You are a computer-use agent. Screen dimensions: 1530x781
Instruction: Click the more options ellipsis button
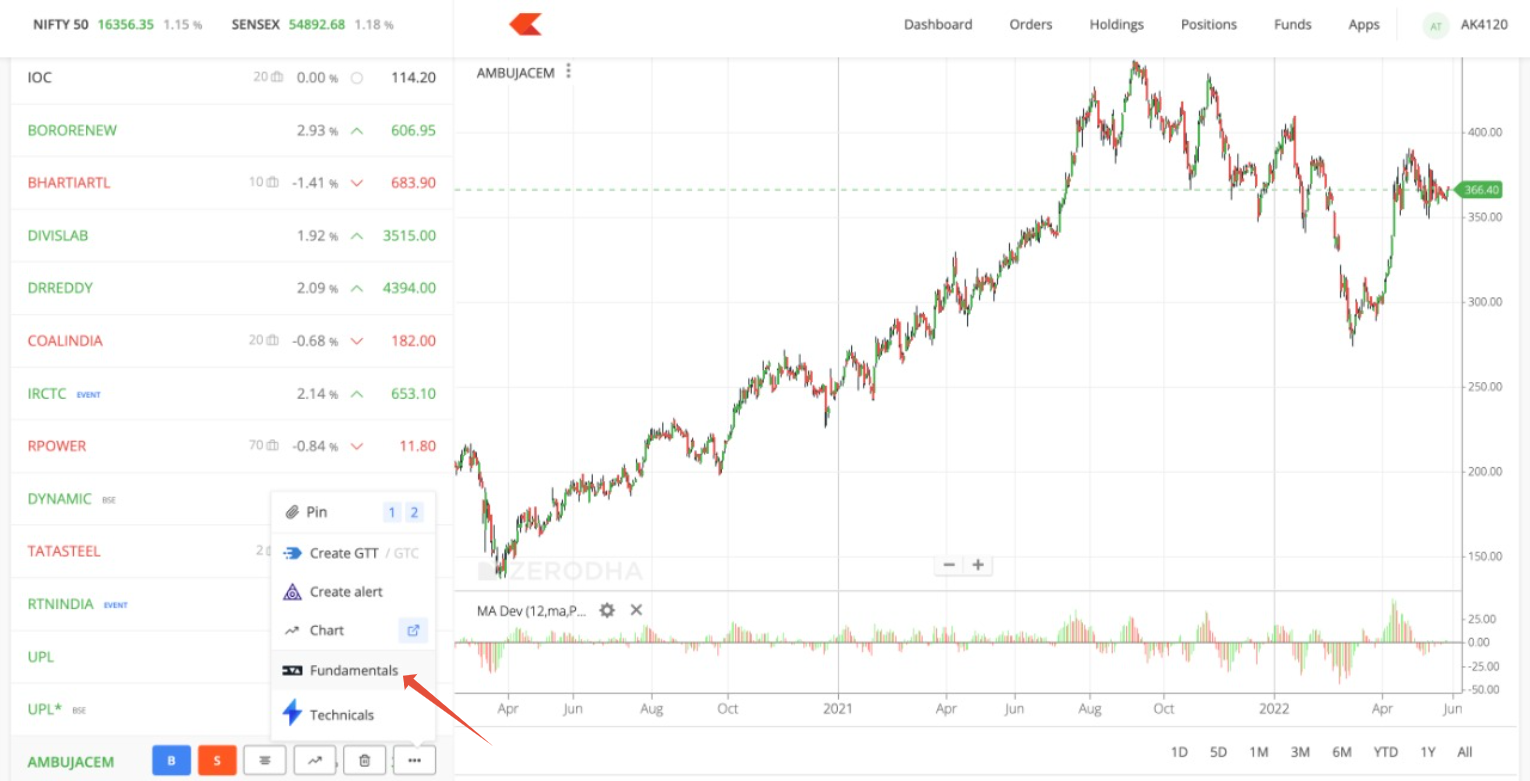(x=415, y=761)
